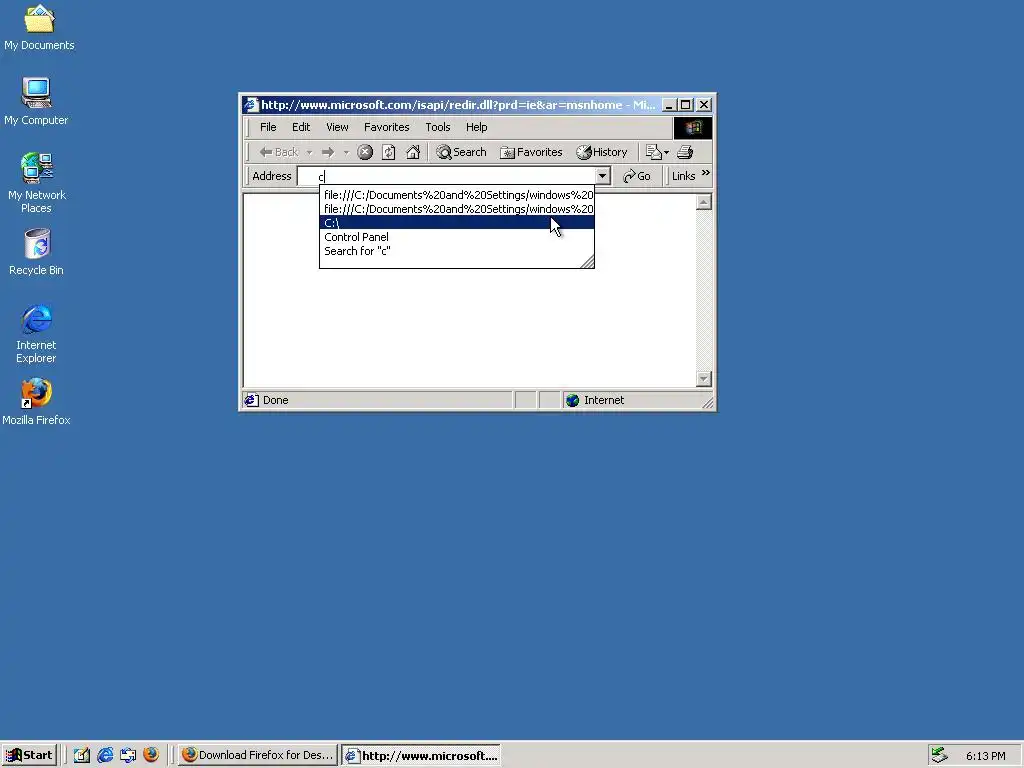Click the http://www.microsoft taskbar button
This screenshot has height=768, width=1024.
pyautogui.click(x=421, y=755)
